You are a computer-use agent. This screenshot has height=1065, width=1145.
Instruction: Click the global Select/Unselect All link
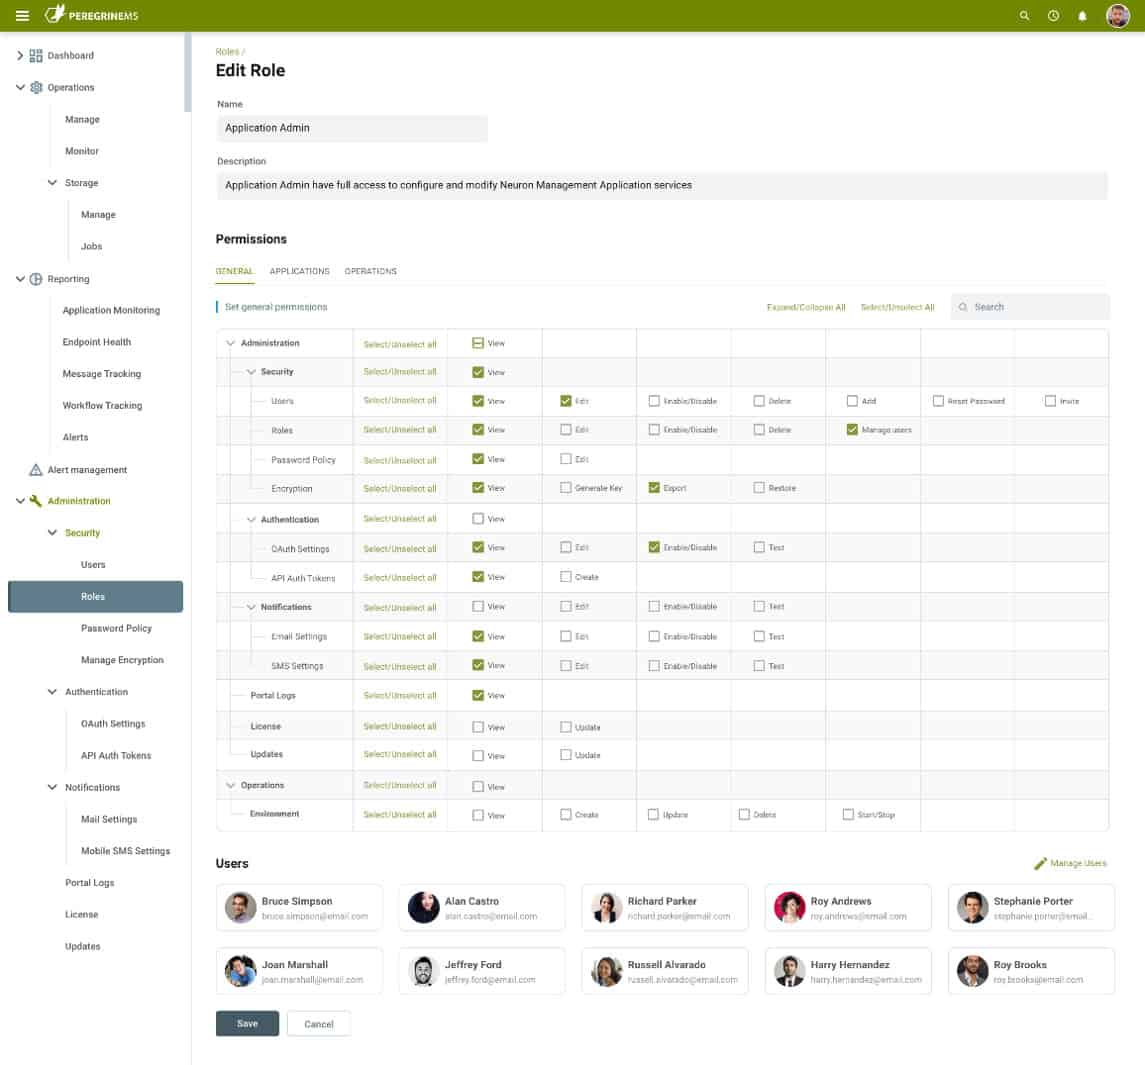click(897, 307)
